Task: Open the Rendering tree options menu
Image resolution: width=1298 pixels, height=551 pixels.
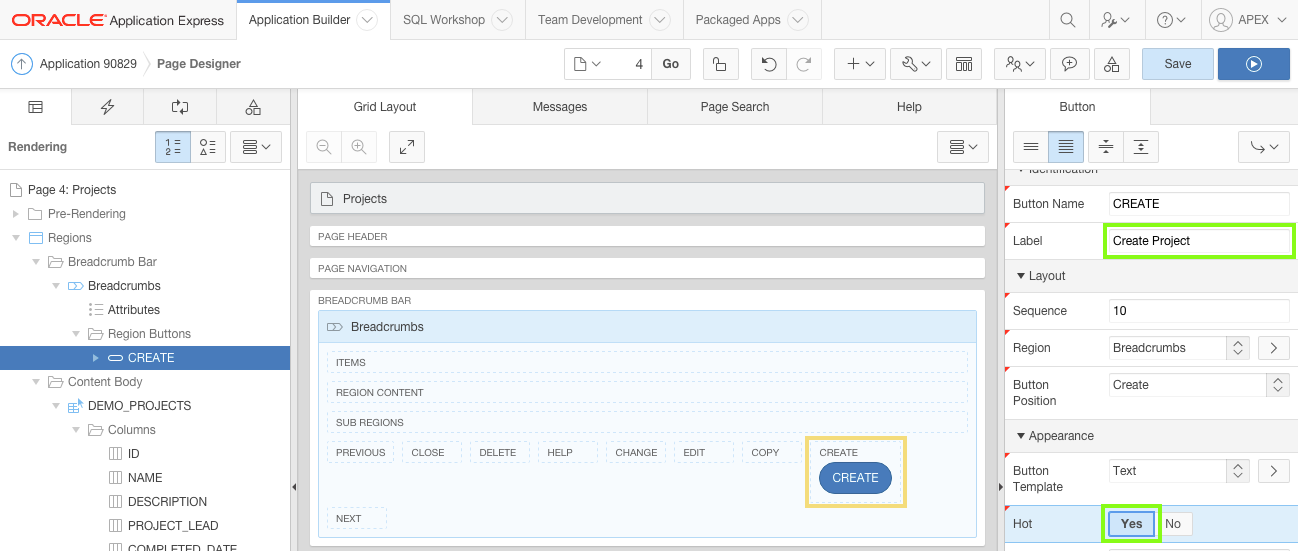Action: [257, 147]
